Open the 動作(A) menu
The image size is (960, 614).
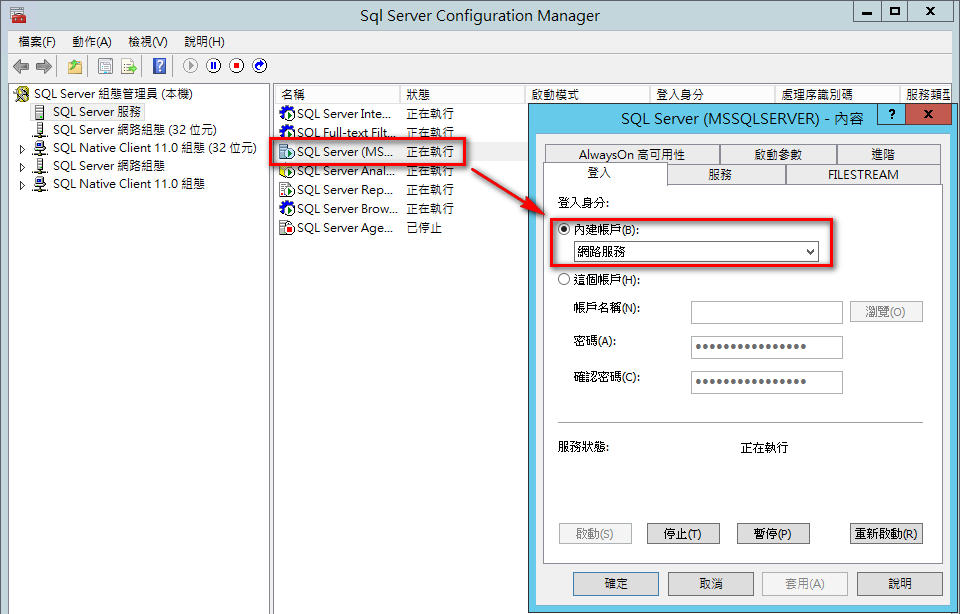(x=92, y=42)
